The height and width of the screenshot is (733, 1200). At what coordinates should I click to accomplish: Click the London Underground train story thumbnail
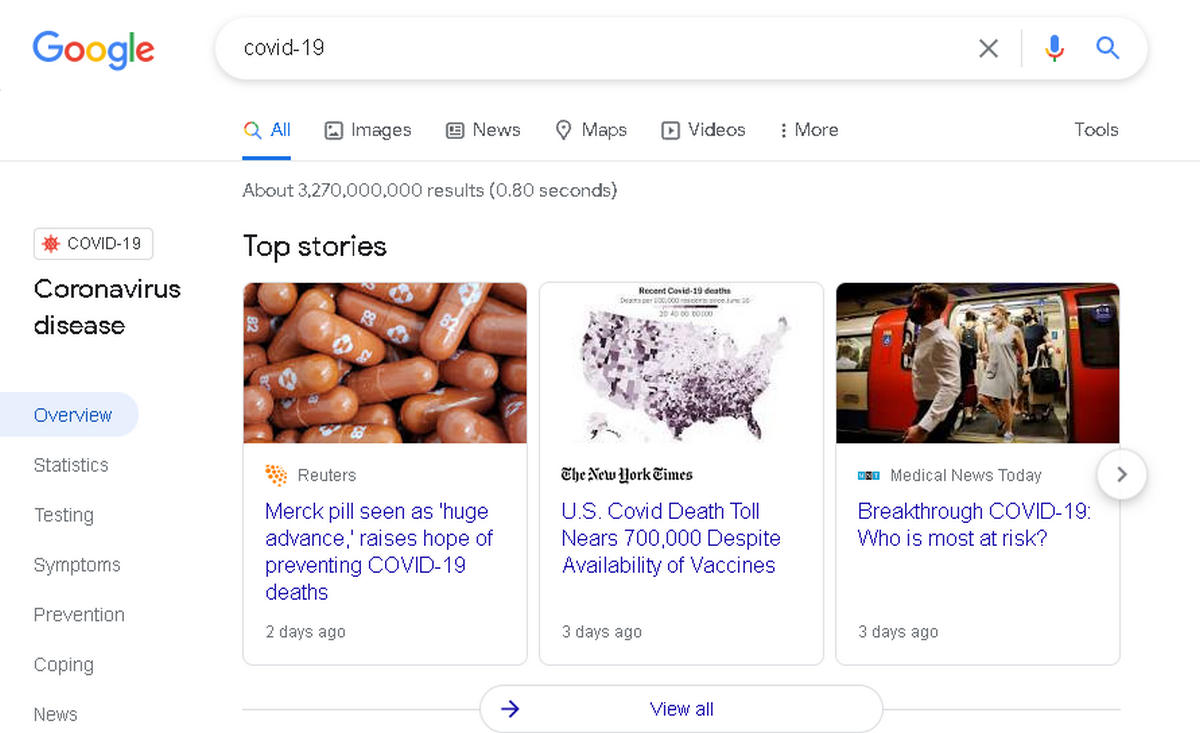[978, 363]
